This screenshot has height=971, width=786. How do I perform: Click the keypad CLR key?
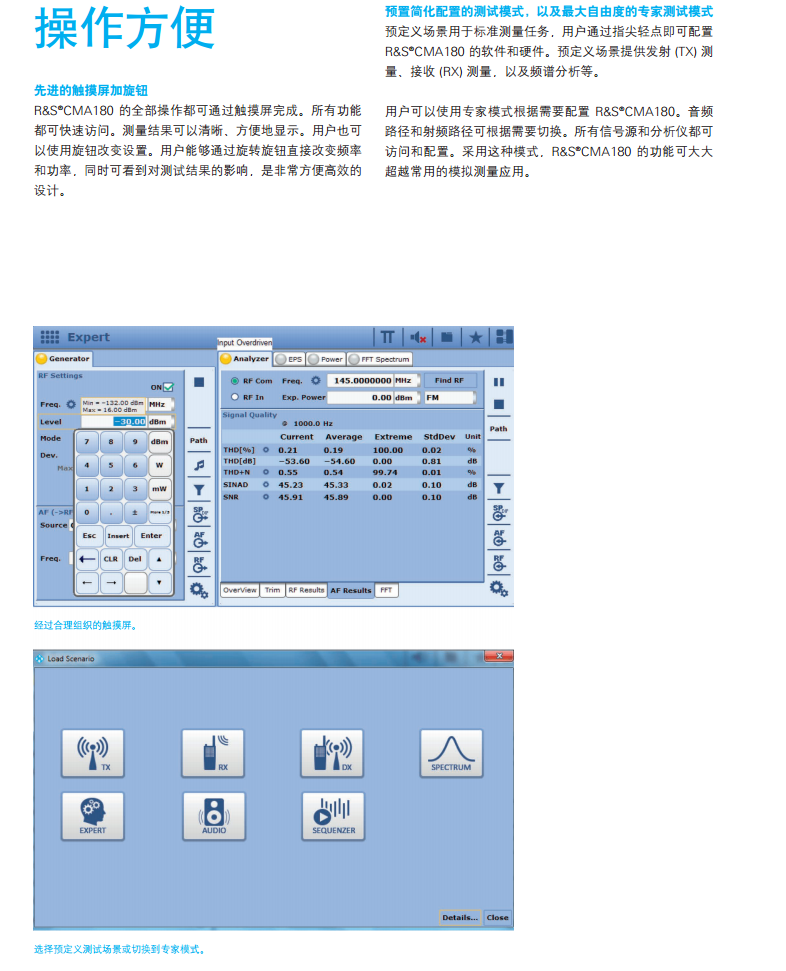pyautogui.click(x=111, y=559)
